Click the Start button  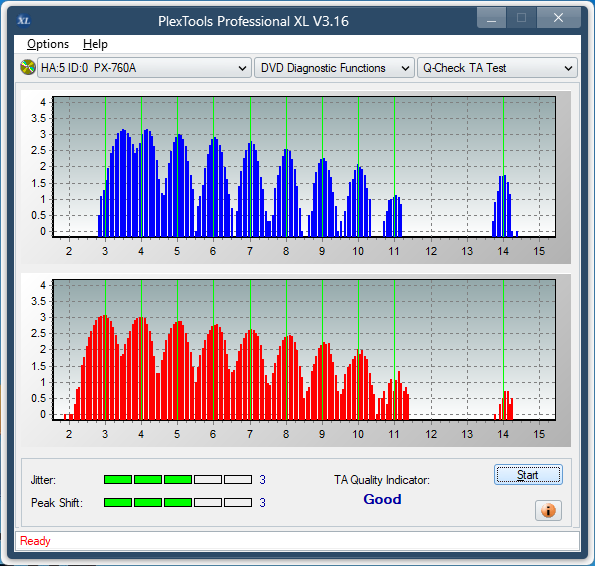coord(528,475)
